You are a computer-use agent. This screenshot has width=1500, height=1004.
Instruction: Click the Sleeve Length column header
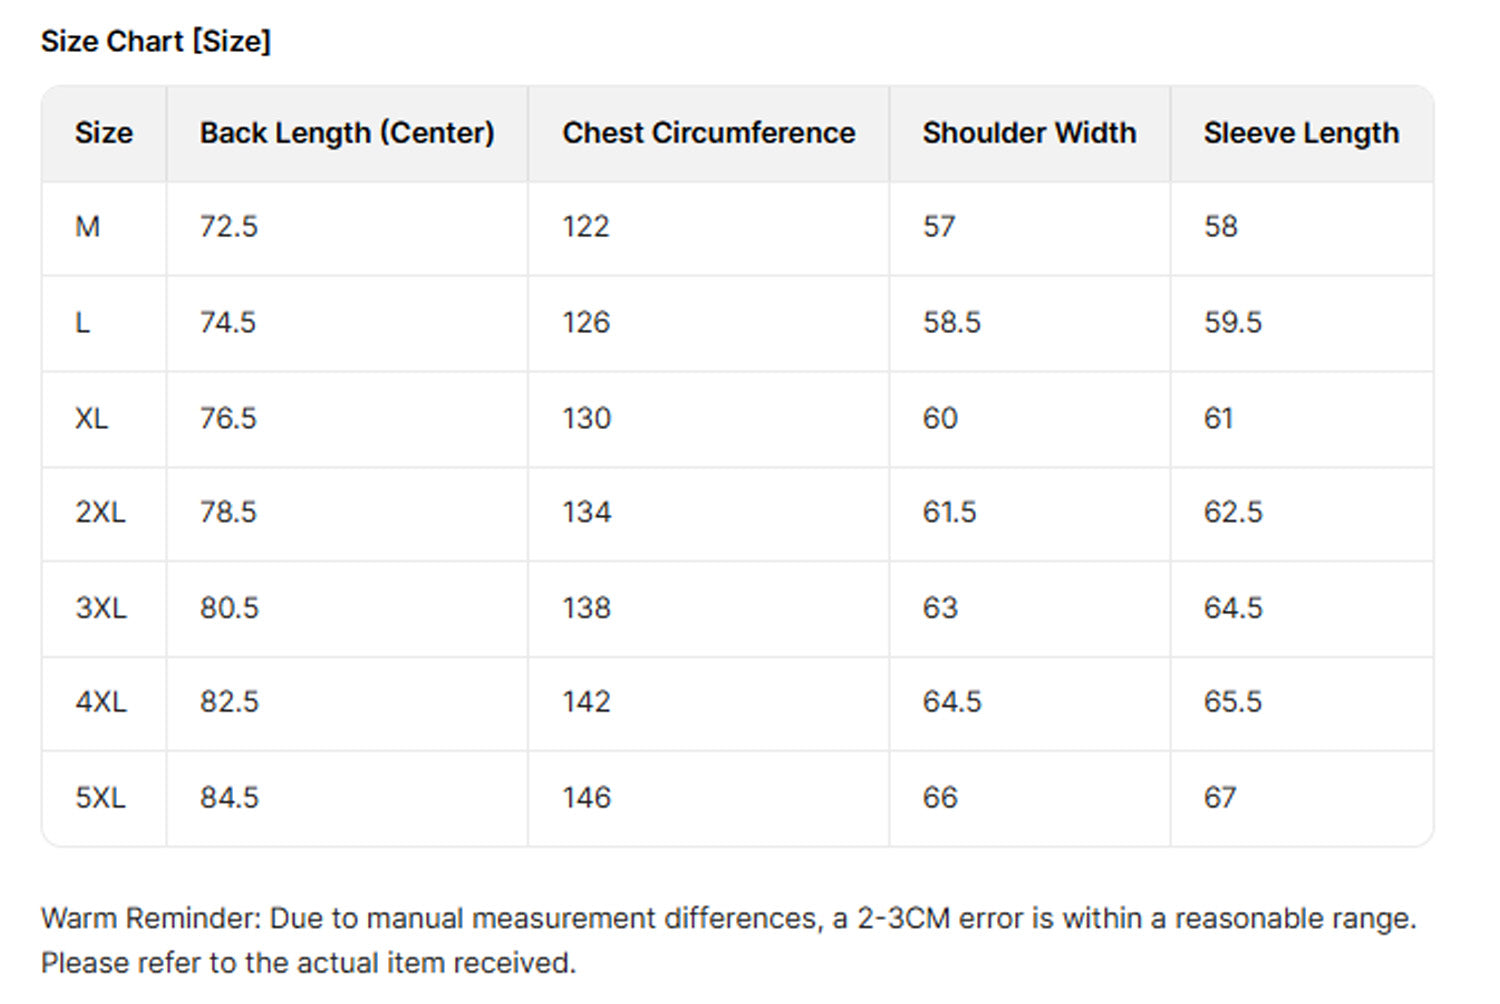[1301, 133]
